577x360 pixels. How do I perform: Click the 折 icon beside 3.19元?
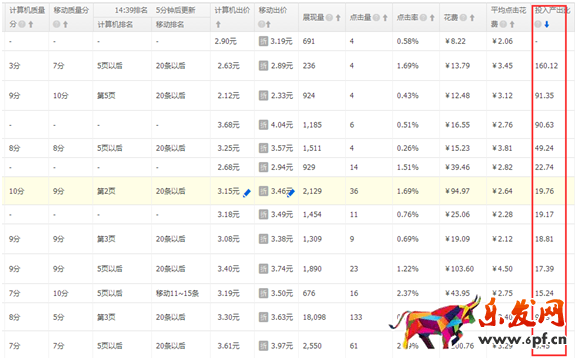tap(263, 41)
